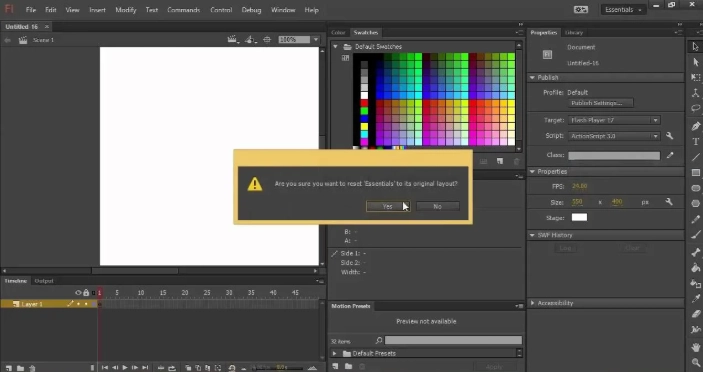
Task: Open the Commands menu
Action: (x=183, y=10)
